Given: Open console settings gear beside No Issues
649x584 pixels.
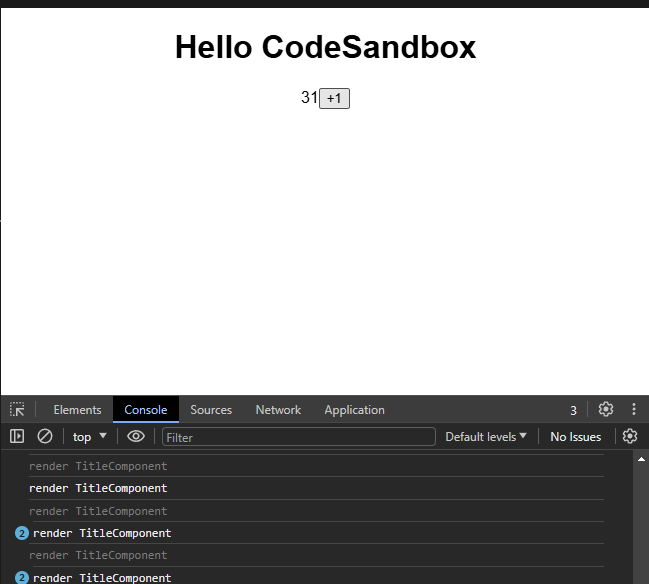Looking at the screenshot, I should coord(630,436).
